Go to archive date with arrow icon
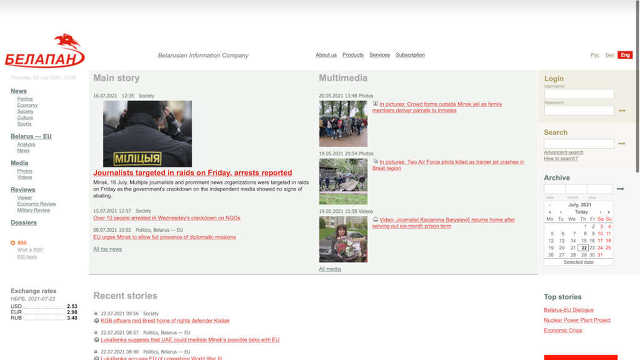The image size is (640, 360). 620,189
